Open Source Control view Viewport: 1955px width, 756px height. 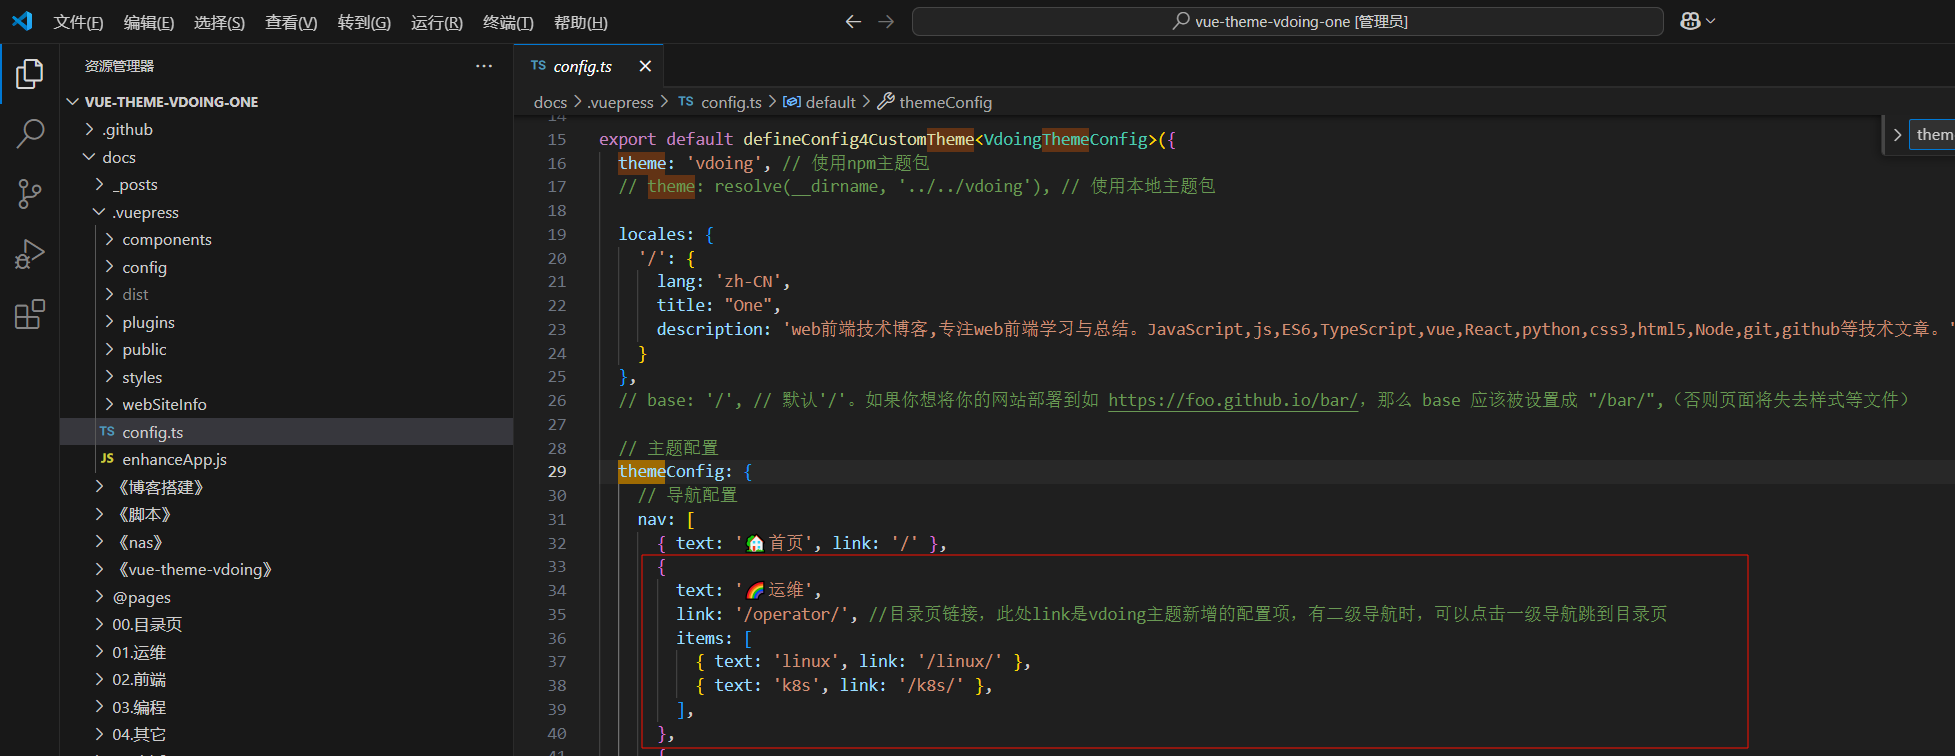tap(30, 194)
